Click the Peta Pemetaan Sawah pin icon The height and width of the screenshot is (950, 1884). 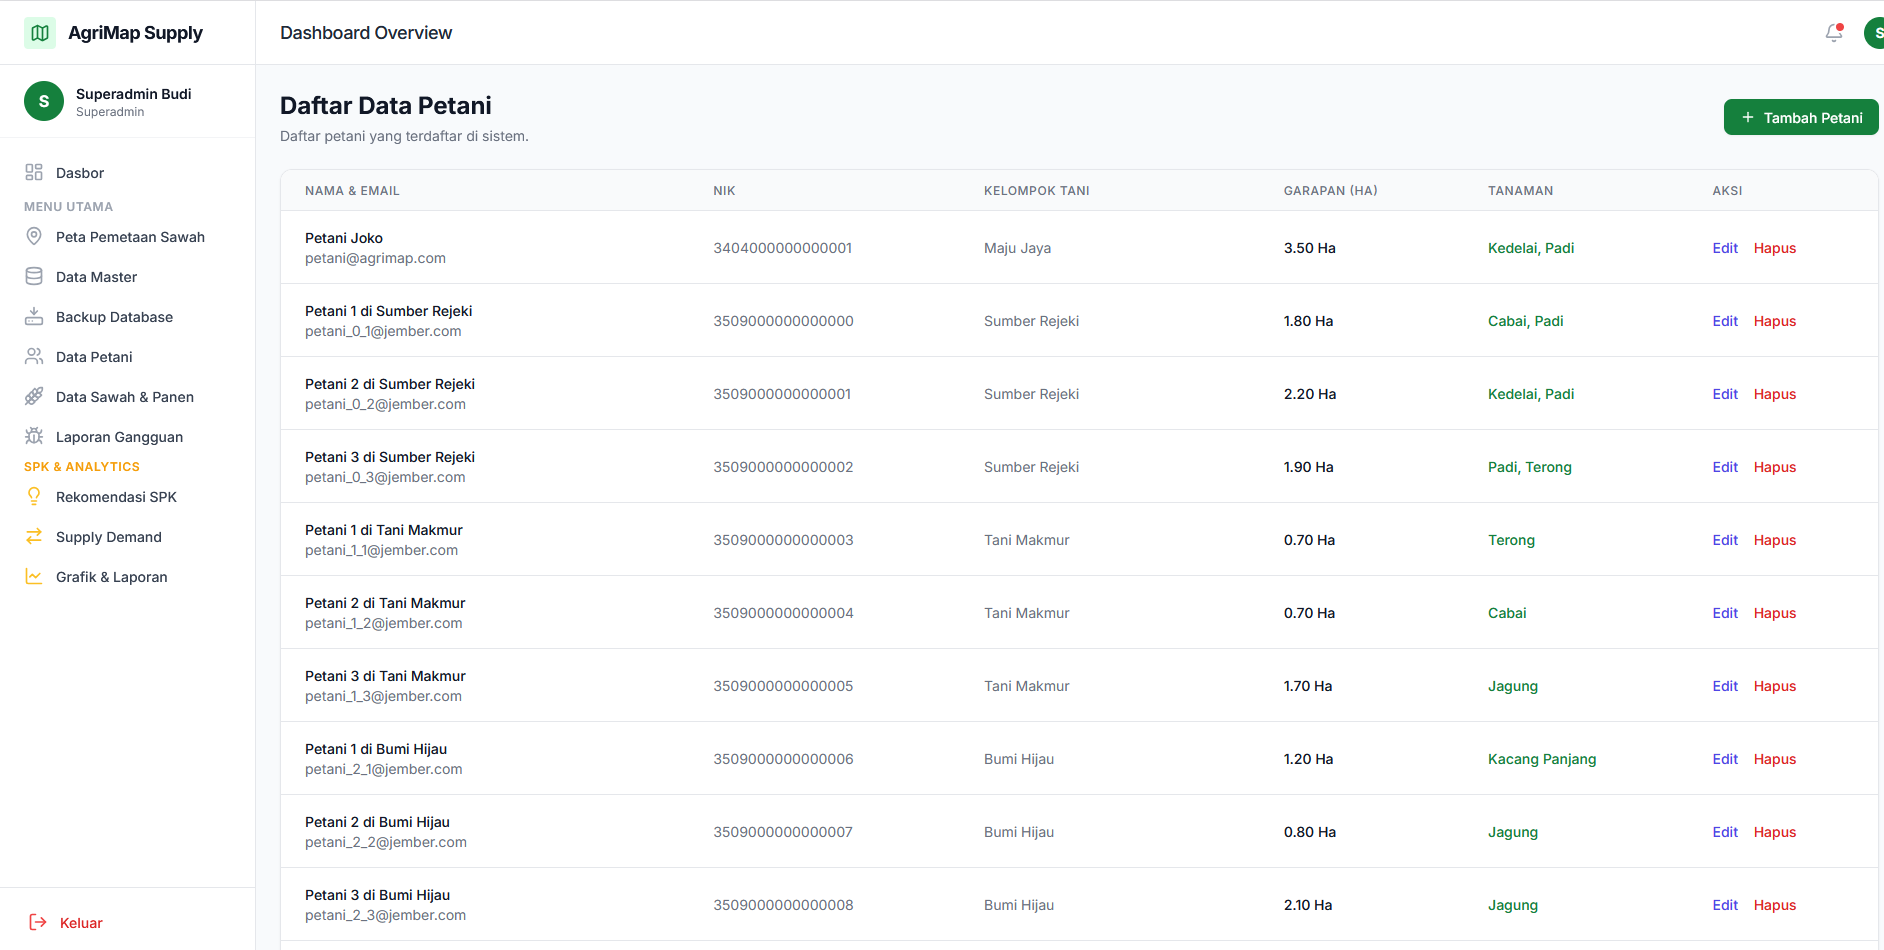coord(34,237)
